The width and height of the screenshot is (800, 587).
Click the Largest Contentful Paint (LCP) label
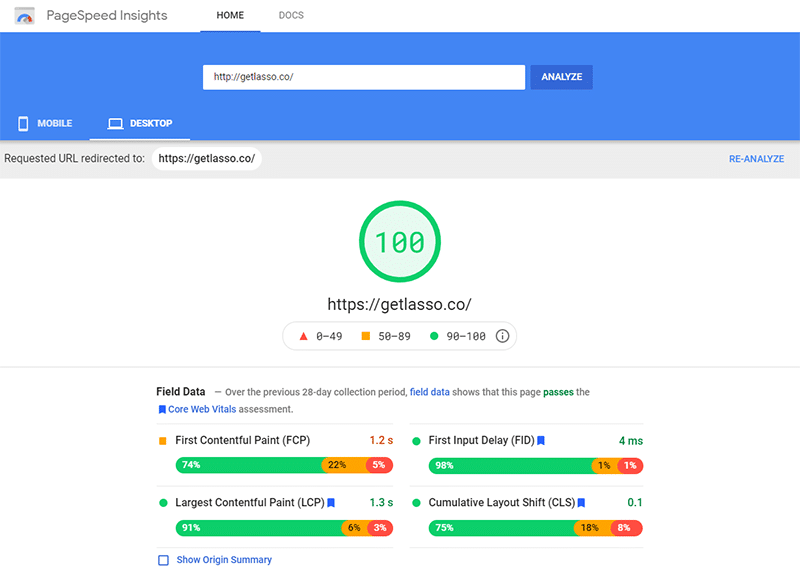[x=249, y=503]
